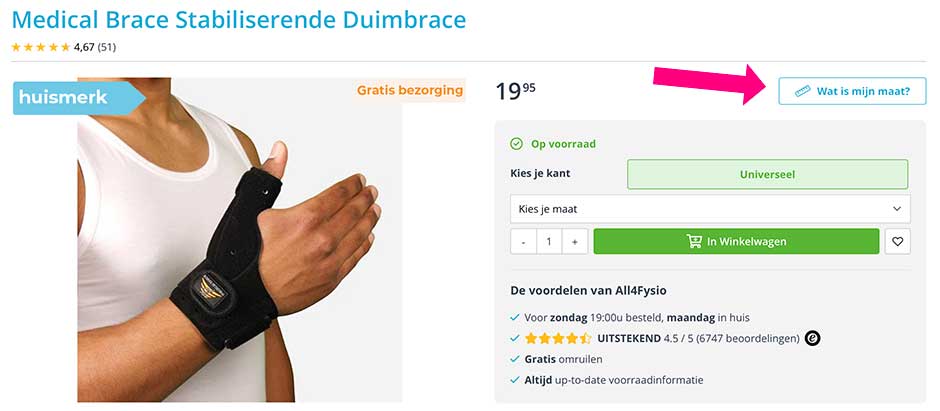Select the Universeel side option
The width and height of the screenshot is (940, 411).
pyautogui.click(x=767, y=174)
